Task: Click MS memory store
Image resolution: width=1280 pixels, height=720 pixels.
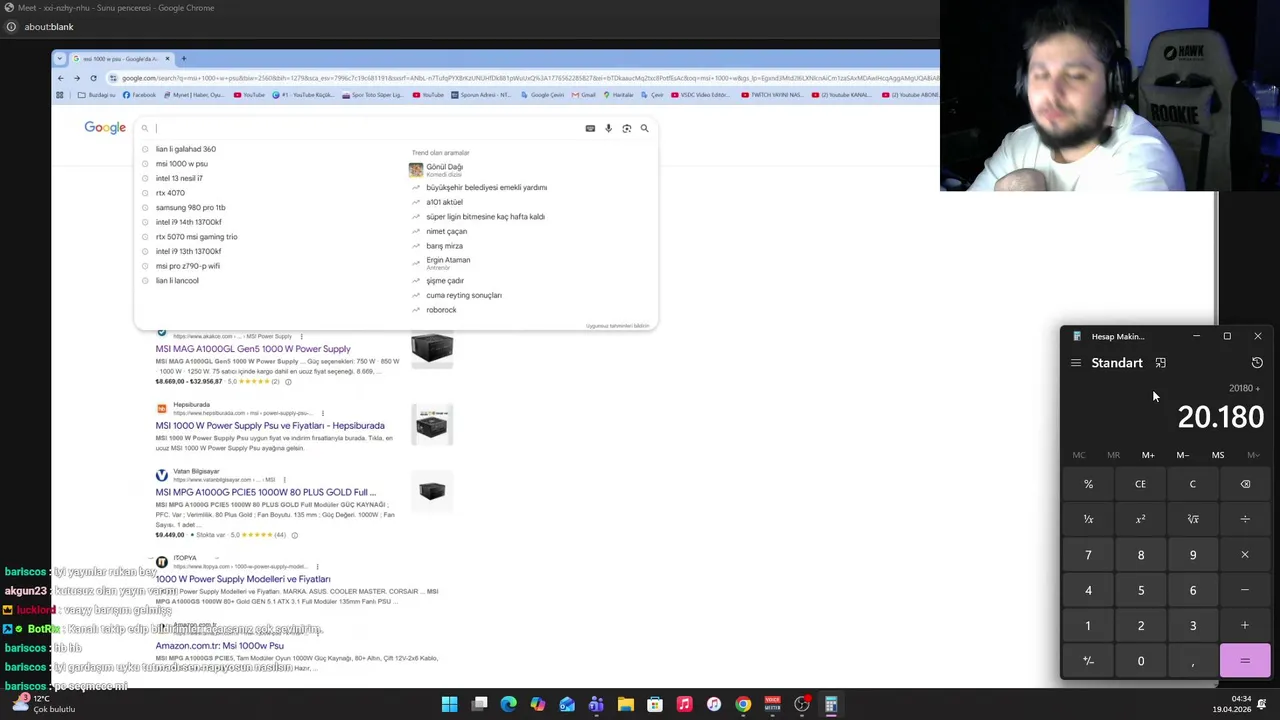Action: pos(1218,455)
